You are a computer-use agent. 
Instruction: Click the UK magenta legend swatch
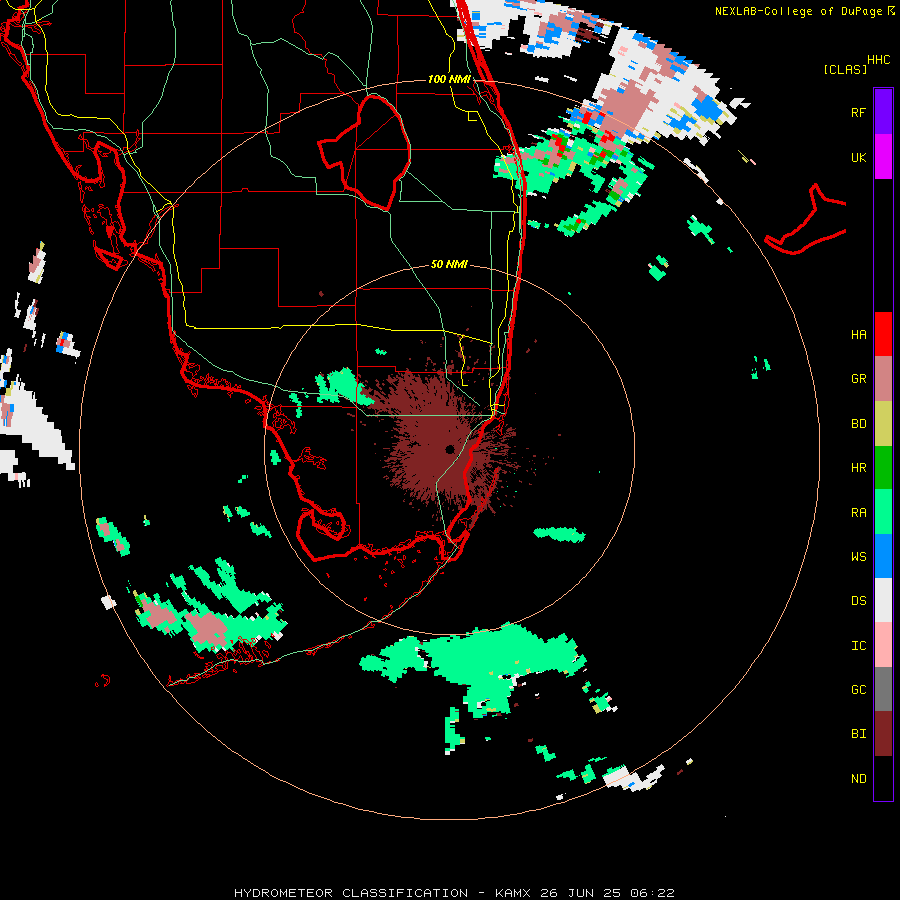point(883,157)
